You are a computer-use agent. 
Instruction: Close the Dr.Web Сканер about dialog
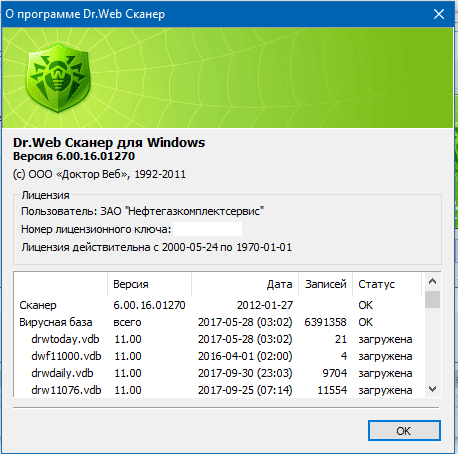[439, 14]
